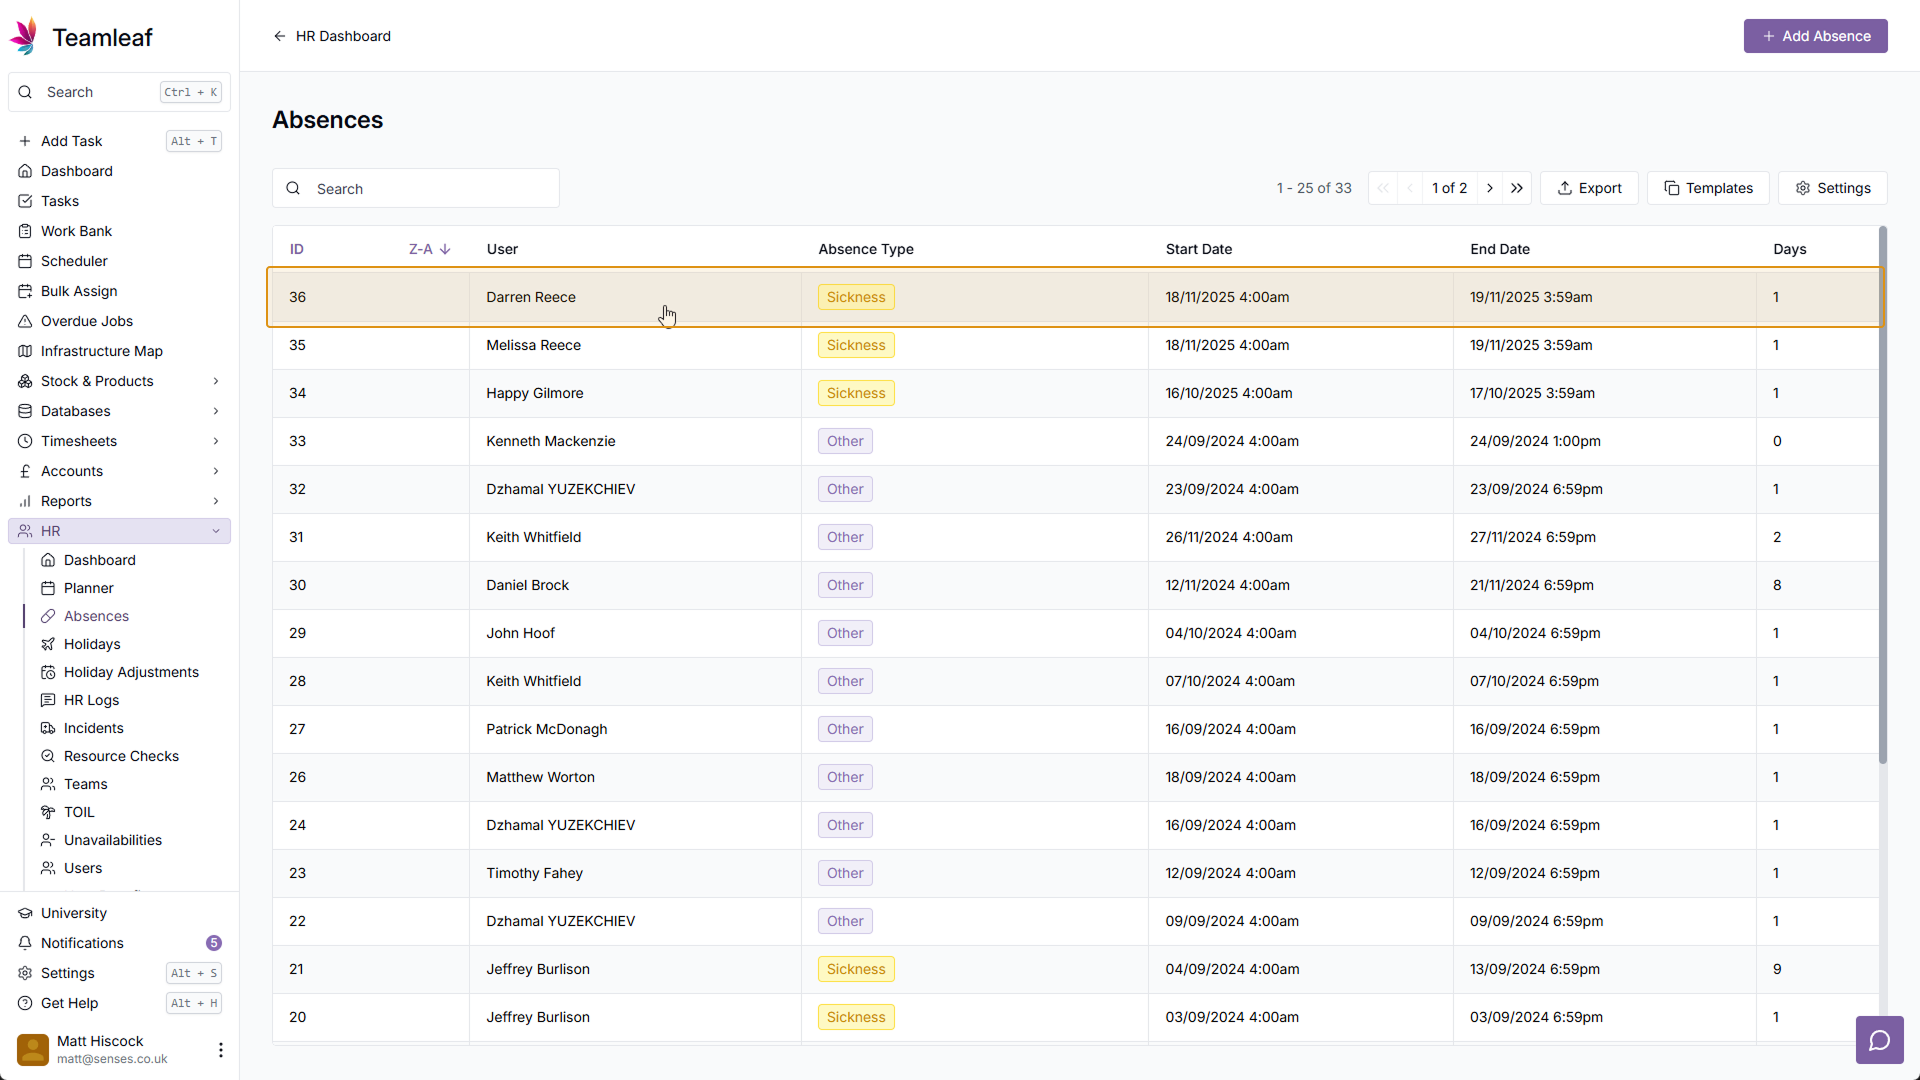Open Holidays under HR
The image size is (1920, 1080).
tap(92, 644)
